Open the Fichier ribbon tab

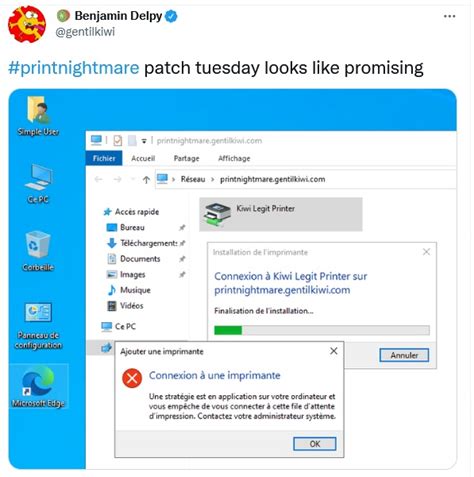pos(104,158)
